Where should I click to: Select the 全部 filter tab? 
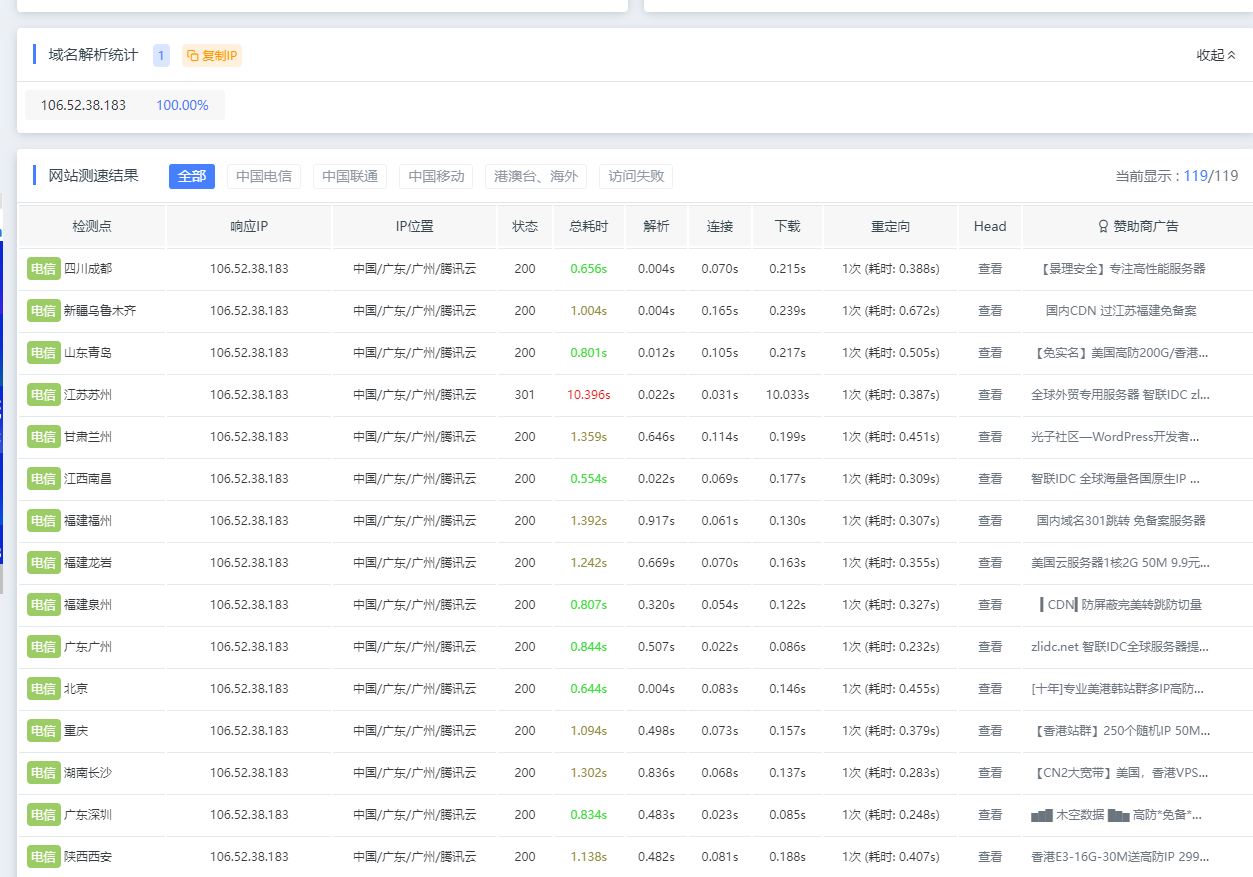point(192,177)
